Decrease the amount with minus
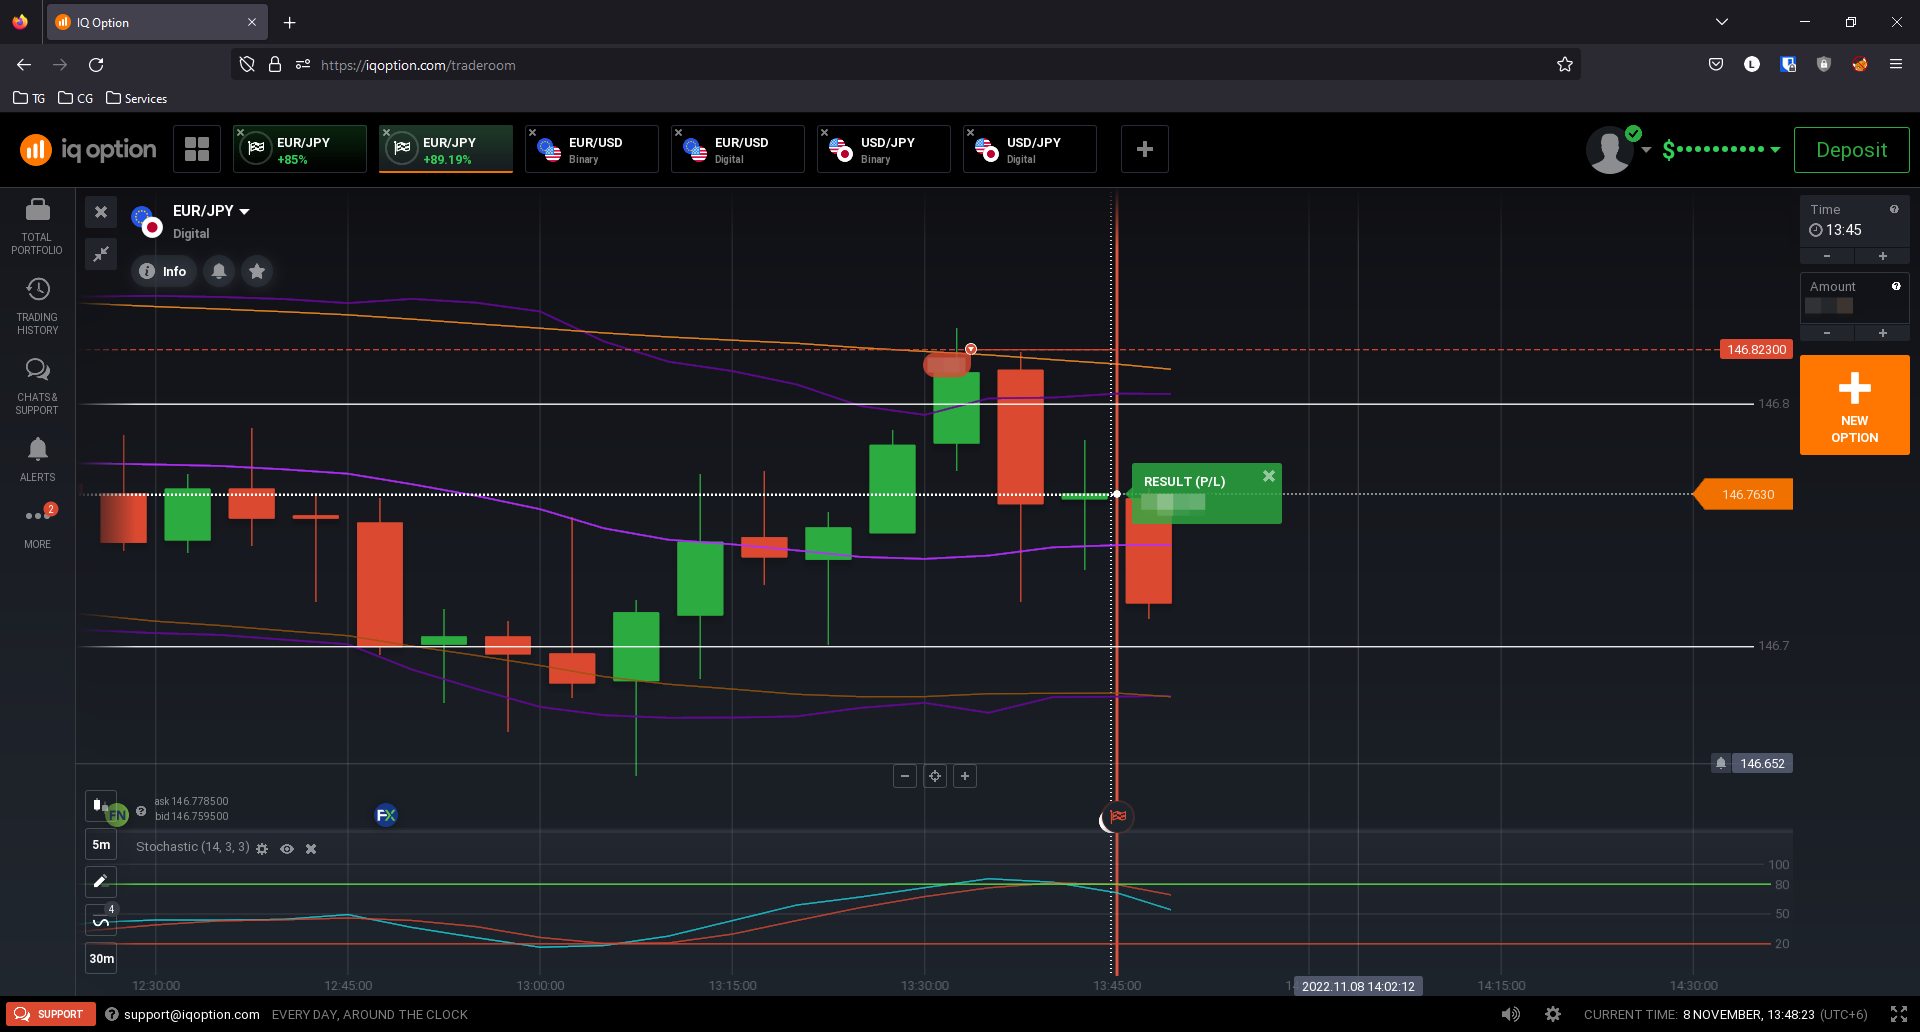This screenshot has height=1032, width=1920. pyautogui.click(x=1827, y=333)
